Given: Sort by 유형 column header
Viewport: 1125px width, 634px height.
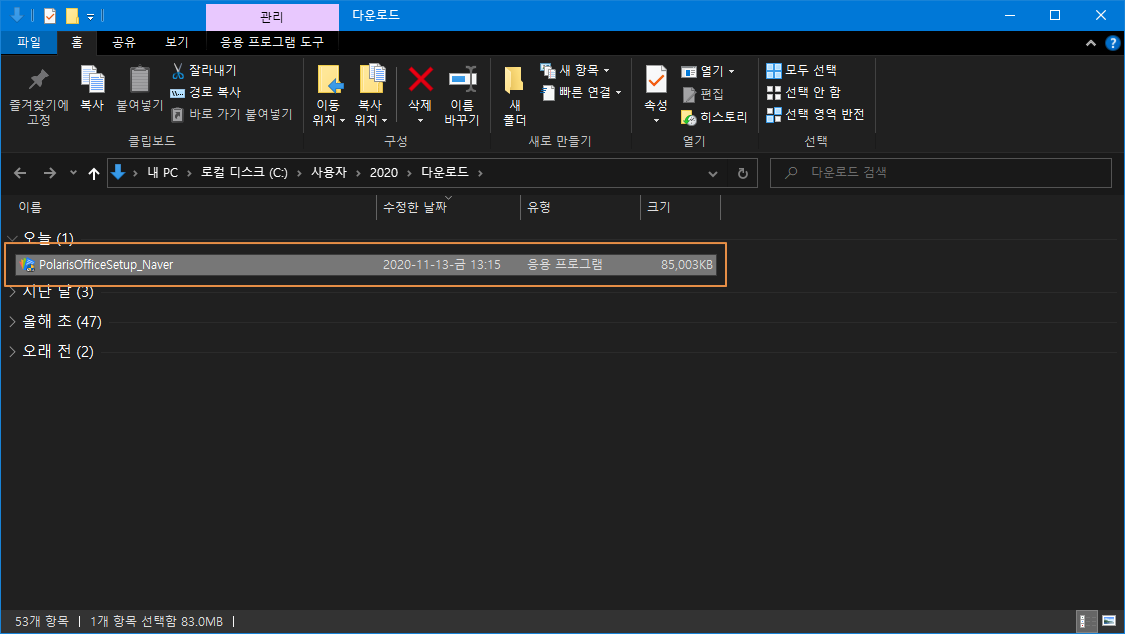Looking at the screenshot, I should click(580, 207).
